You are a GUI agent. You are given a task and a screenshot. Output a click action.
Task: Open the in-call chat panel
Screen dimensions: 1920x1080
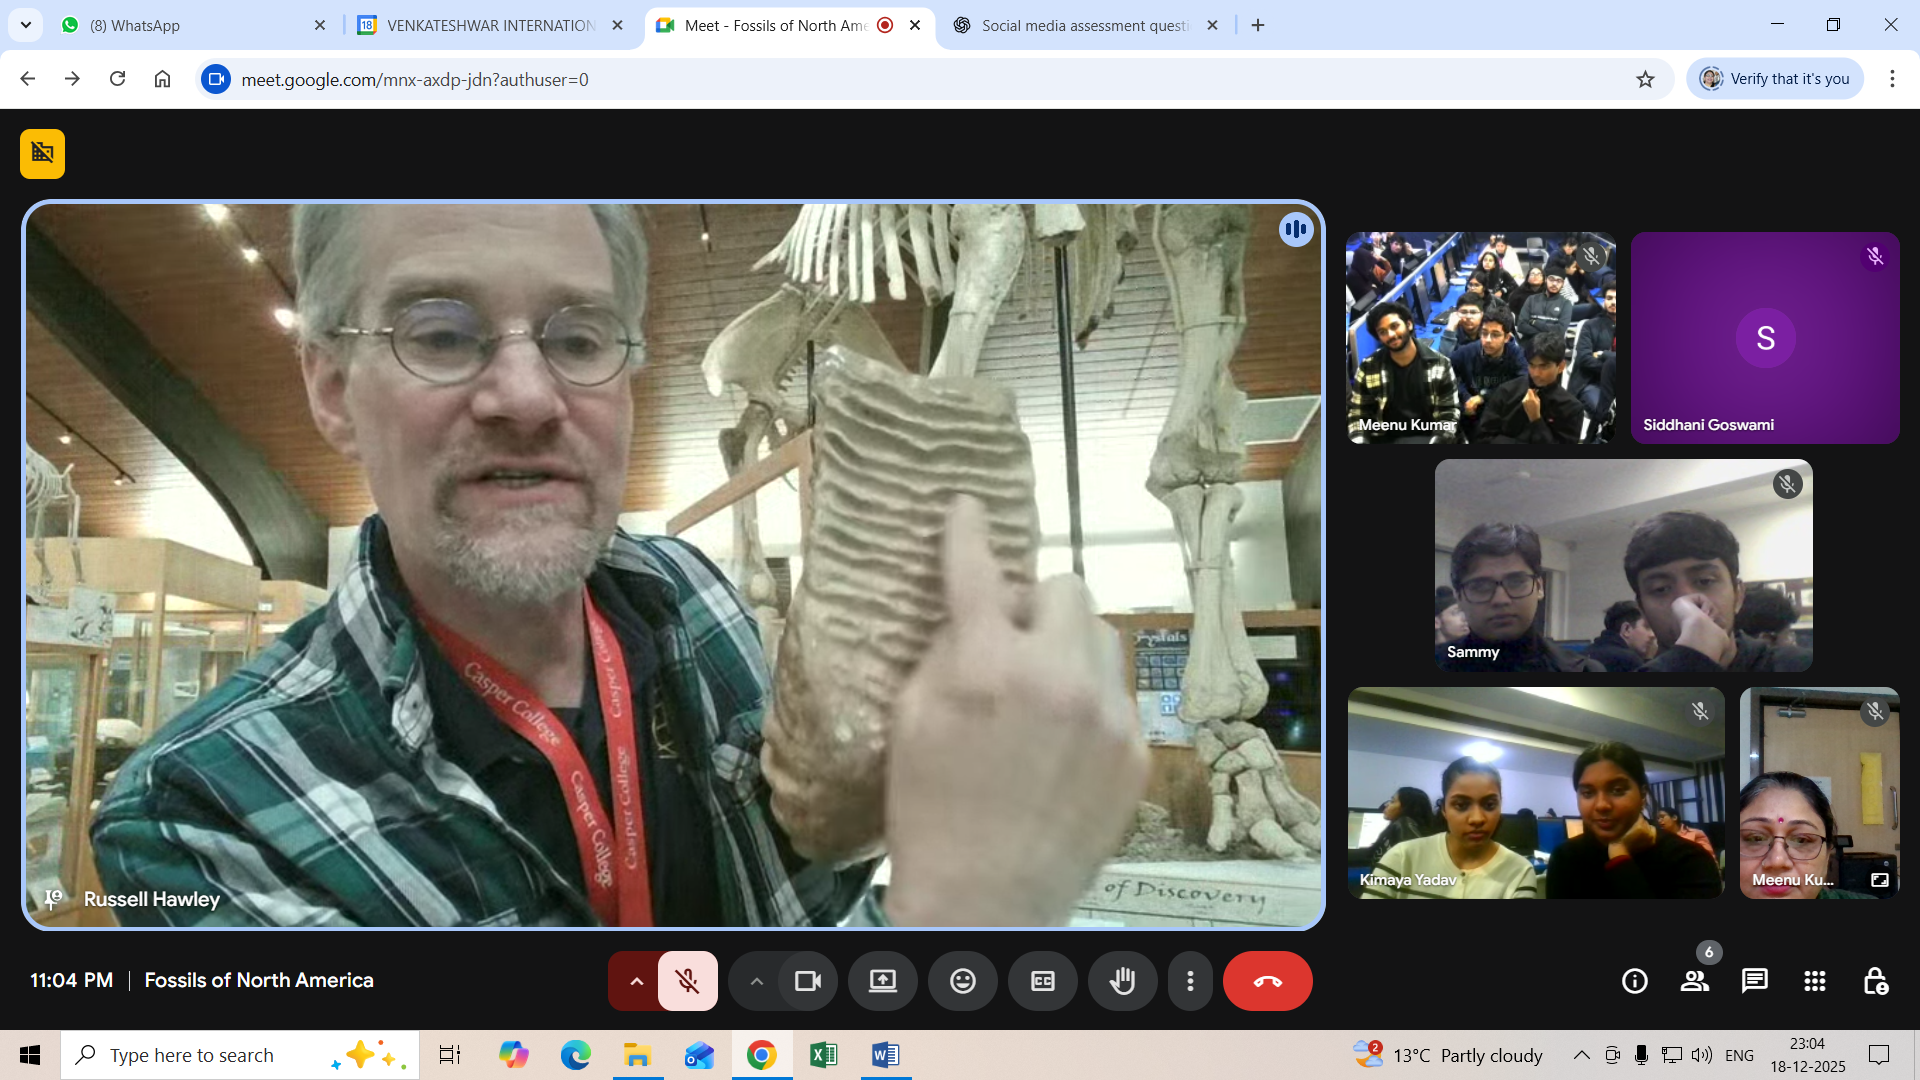pos(1754,981)
